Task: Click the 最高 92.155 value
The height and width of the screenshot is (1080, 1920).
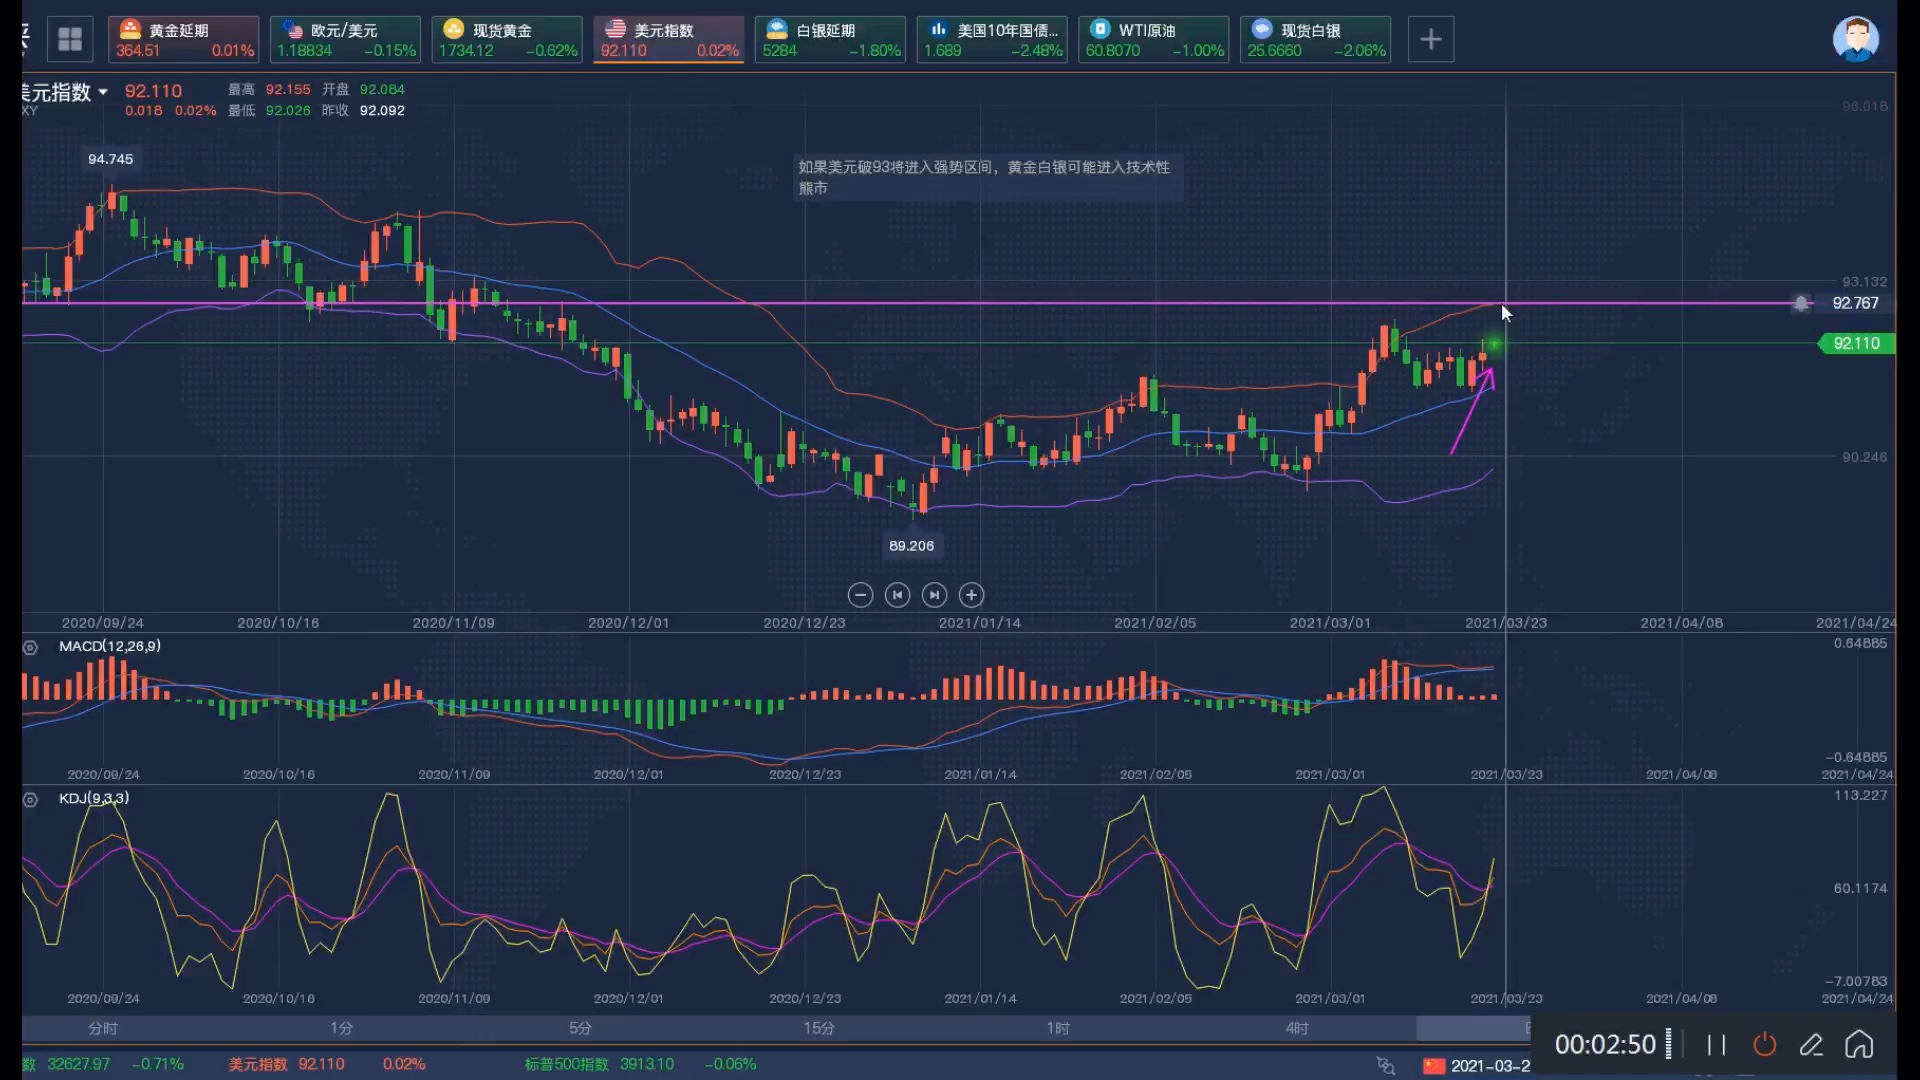Action: (x=288, y=89)
